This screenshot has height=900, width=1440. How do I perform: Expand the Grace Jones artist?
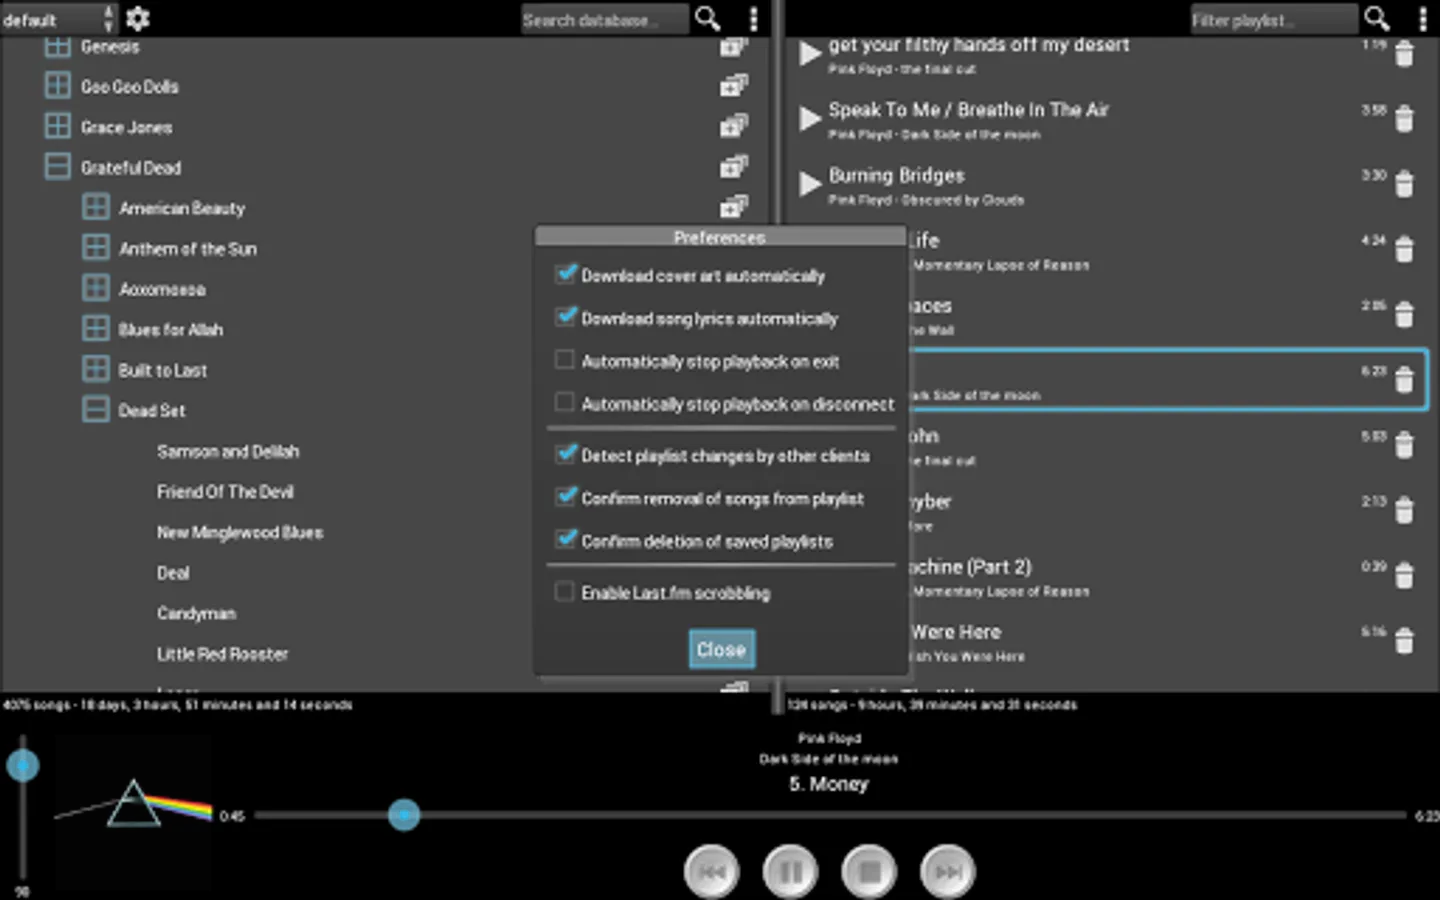click(x=58, y=126)
